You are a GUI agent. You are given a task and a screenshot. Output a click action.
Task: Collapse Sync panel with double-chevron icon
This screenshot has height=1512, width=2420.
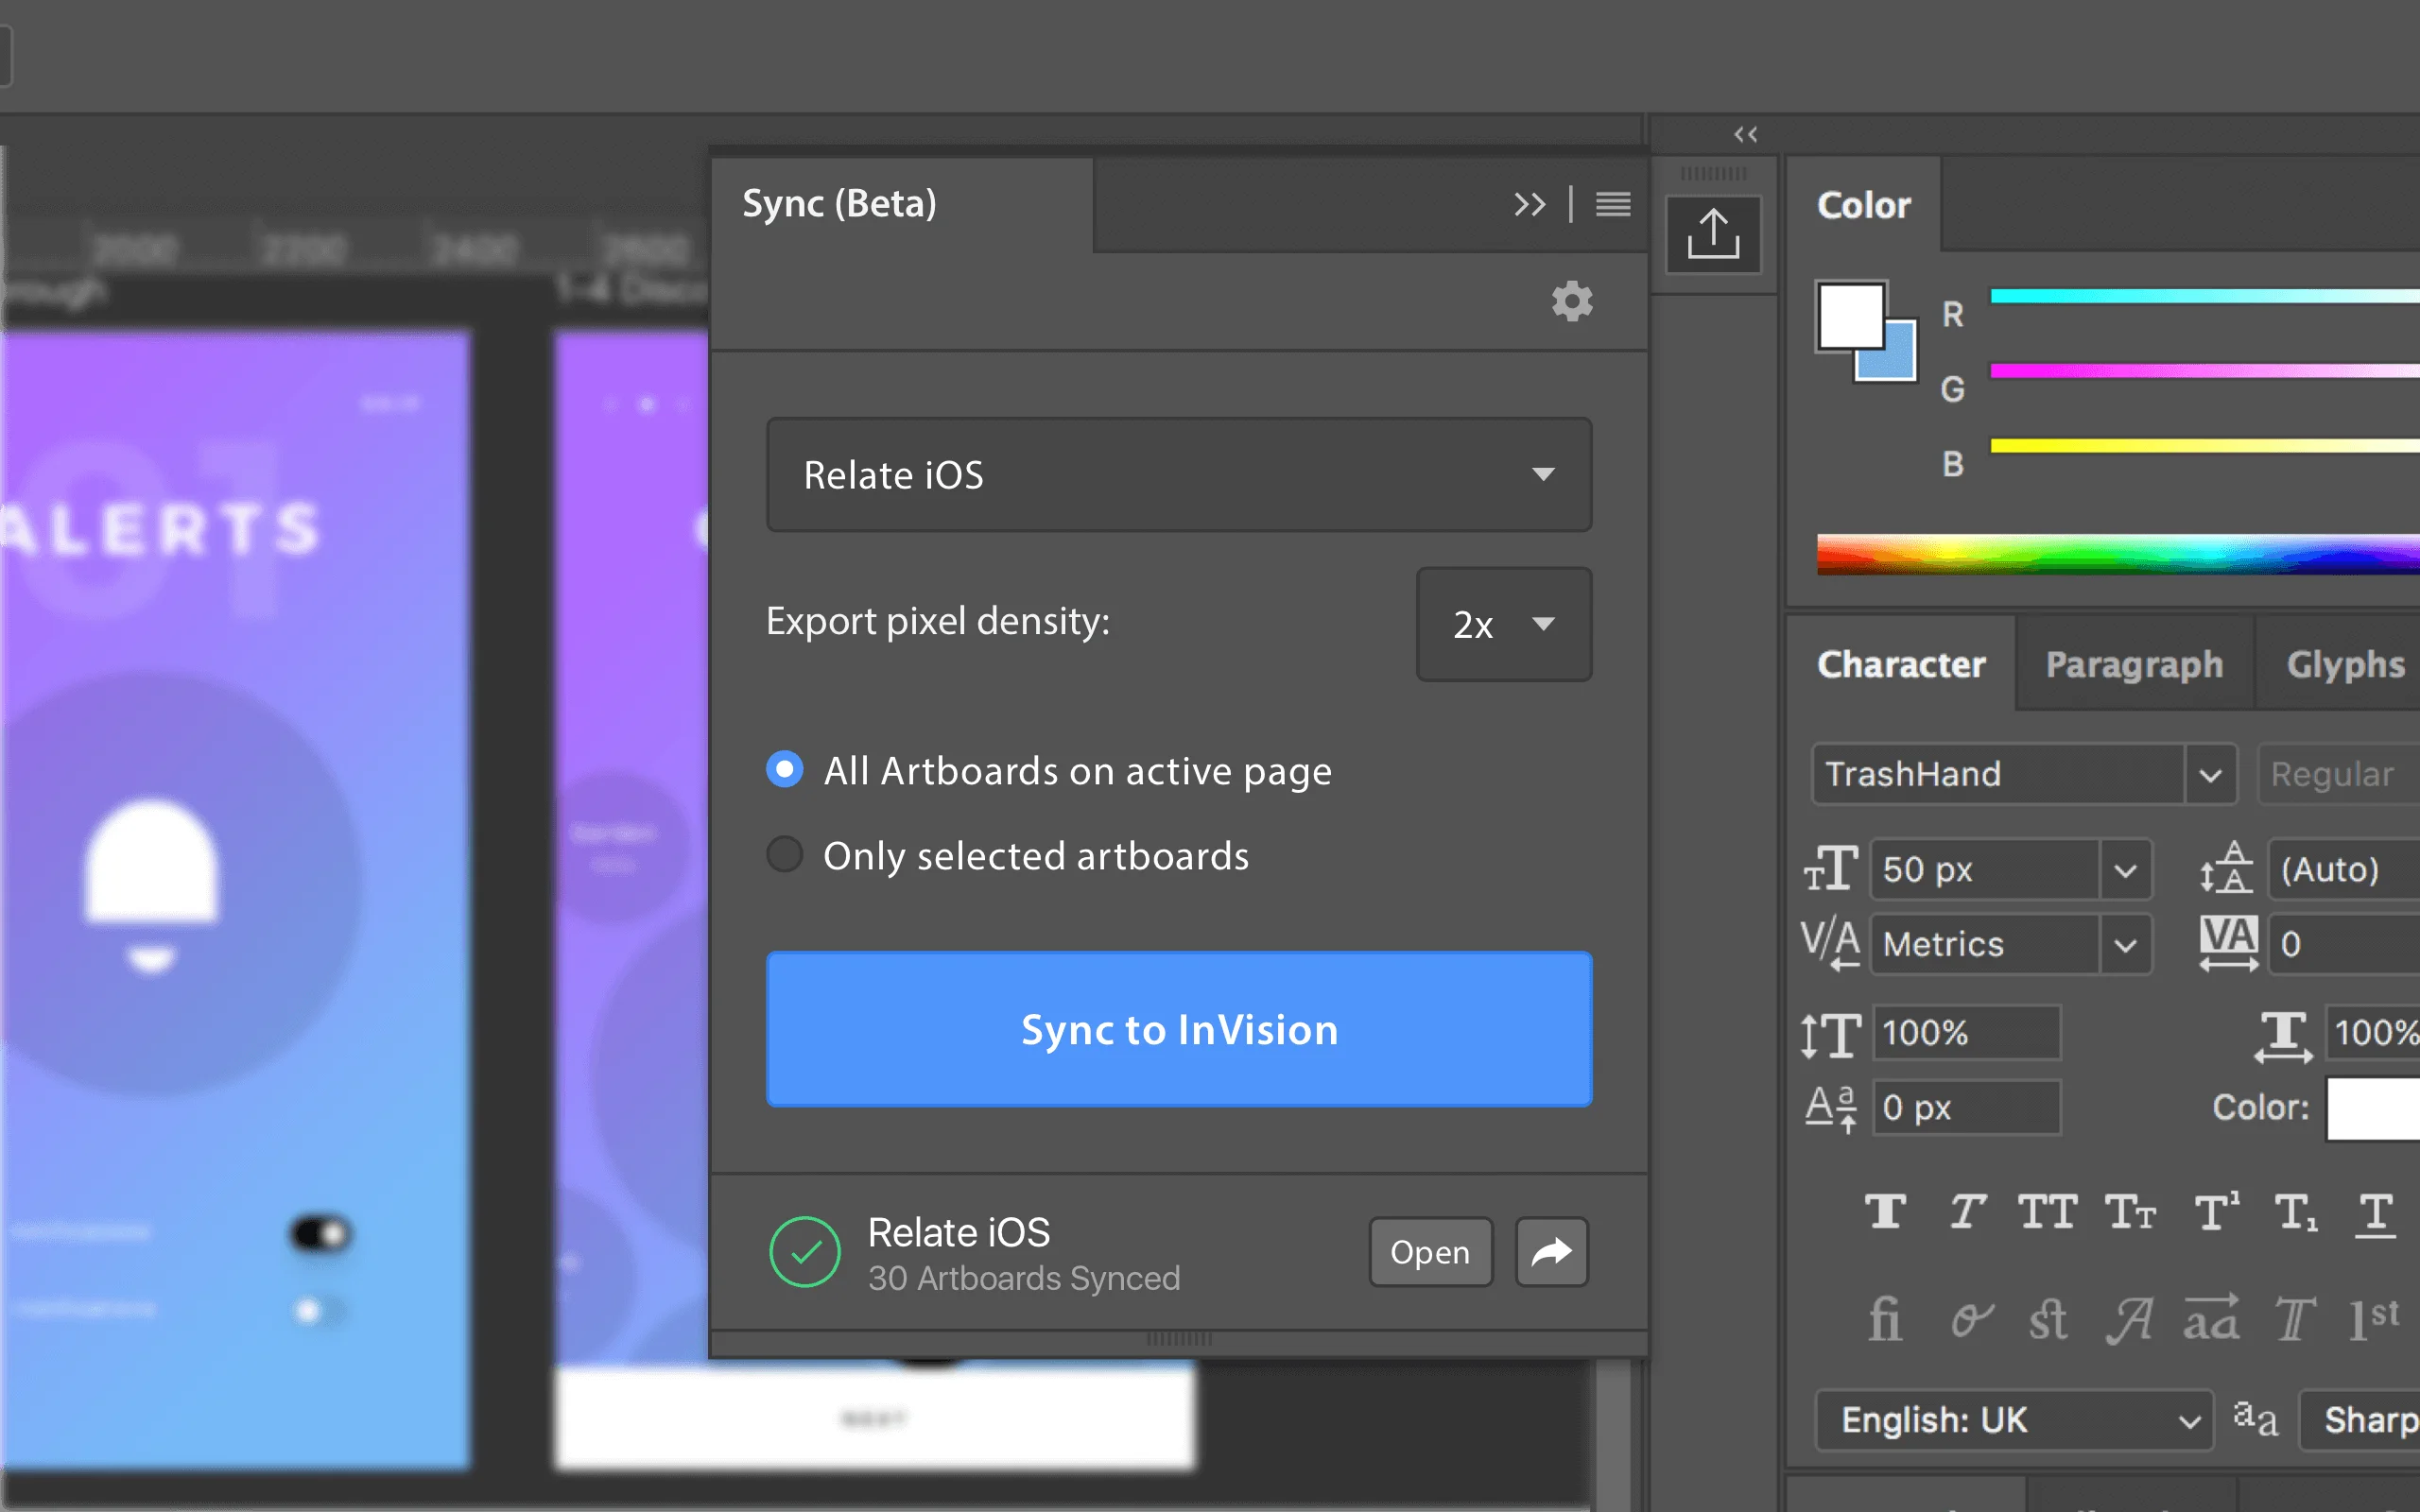(x=1529, y=204)
